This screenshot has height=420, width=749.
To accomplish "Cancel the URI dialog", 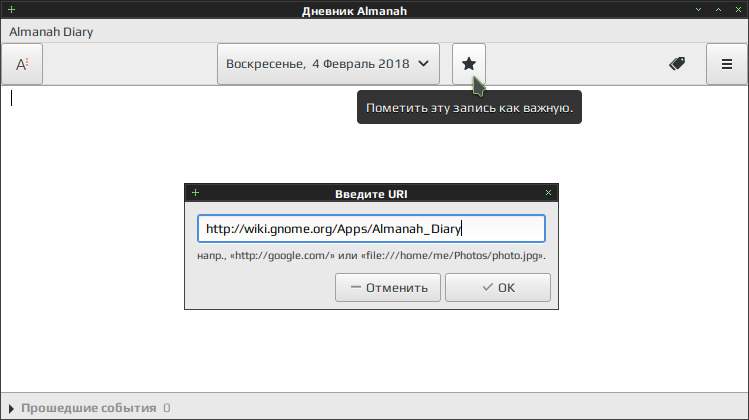I will coord(388,288).
